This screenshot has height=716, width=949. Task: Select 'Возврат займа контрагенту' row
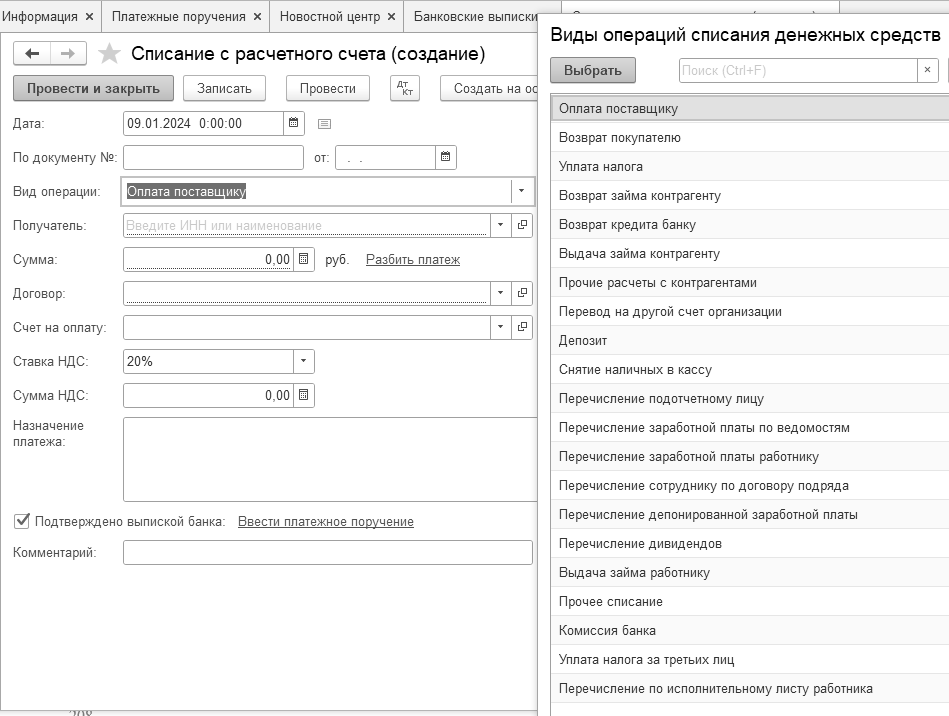(x=750, y=195)
